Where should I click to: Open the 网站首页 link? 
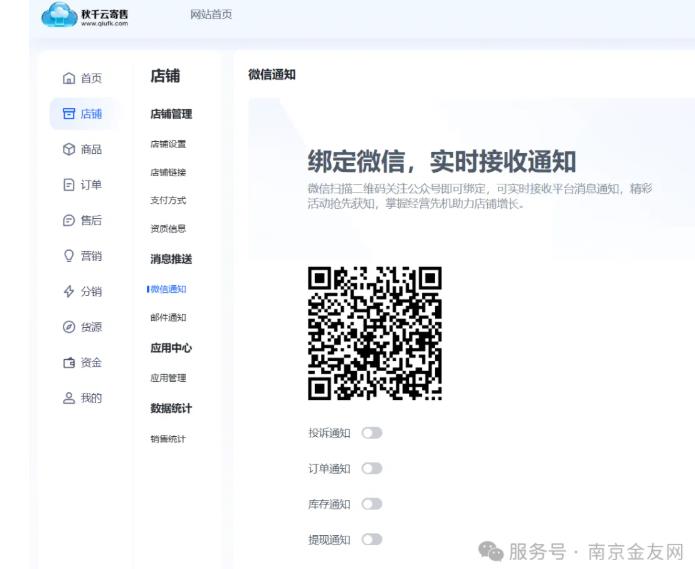[211, 14]
